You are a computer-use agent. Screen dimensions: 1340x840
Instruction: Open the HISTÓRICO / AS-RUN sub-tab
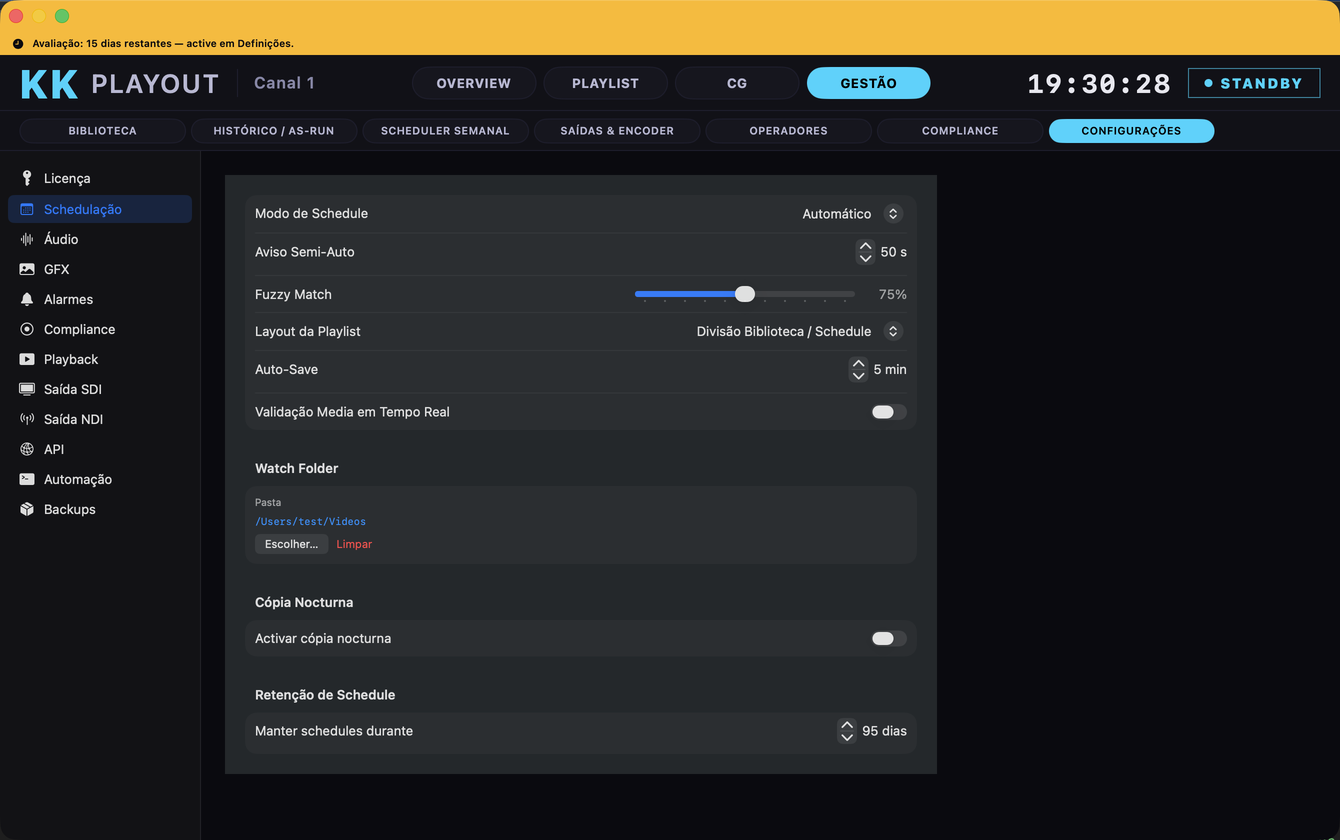[x=274, y=131]
